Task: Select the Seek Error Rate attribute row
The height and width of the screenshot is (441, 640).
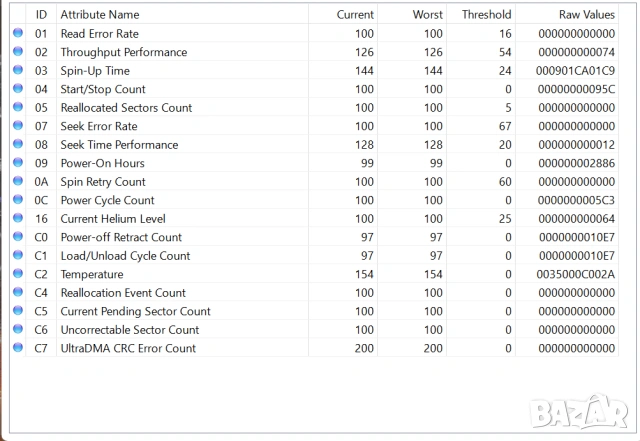Action: tap(99, 126)
